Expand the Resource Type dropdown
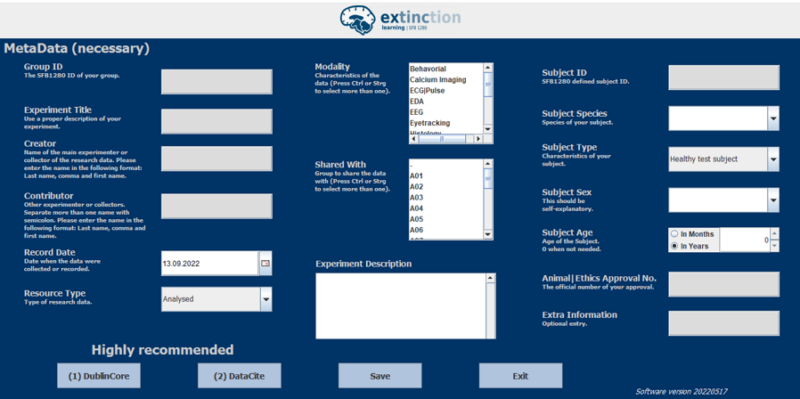 (266, 300)
